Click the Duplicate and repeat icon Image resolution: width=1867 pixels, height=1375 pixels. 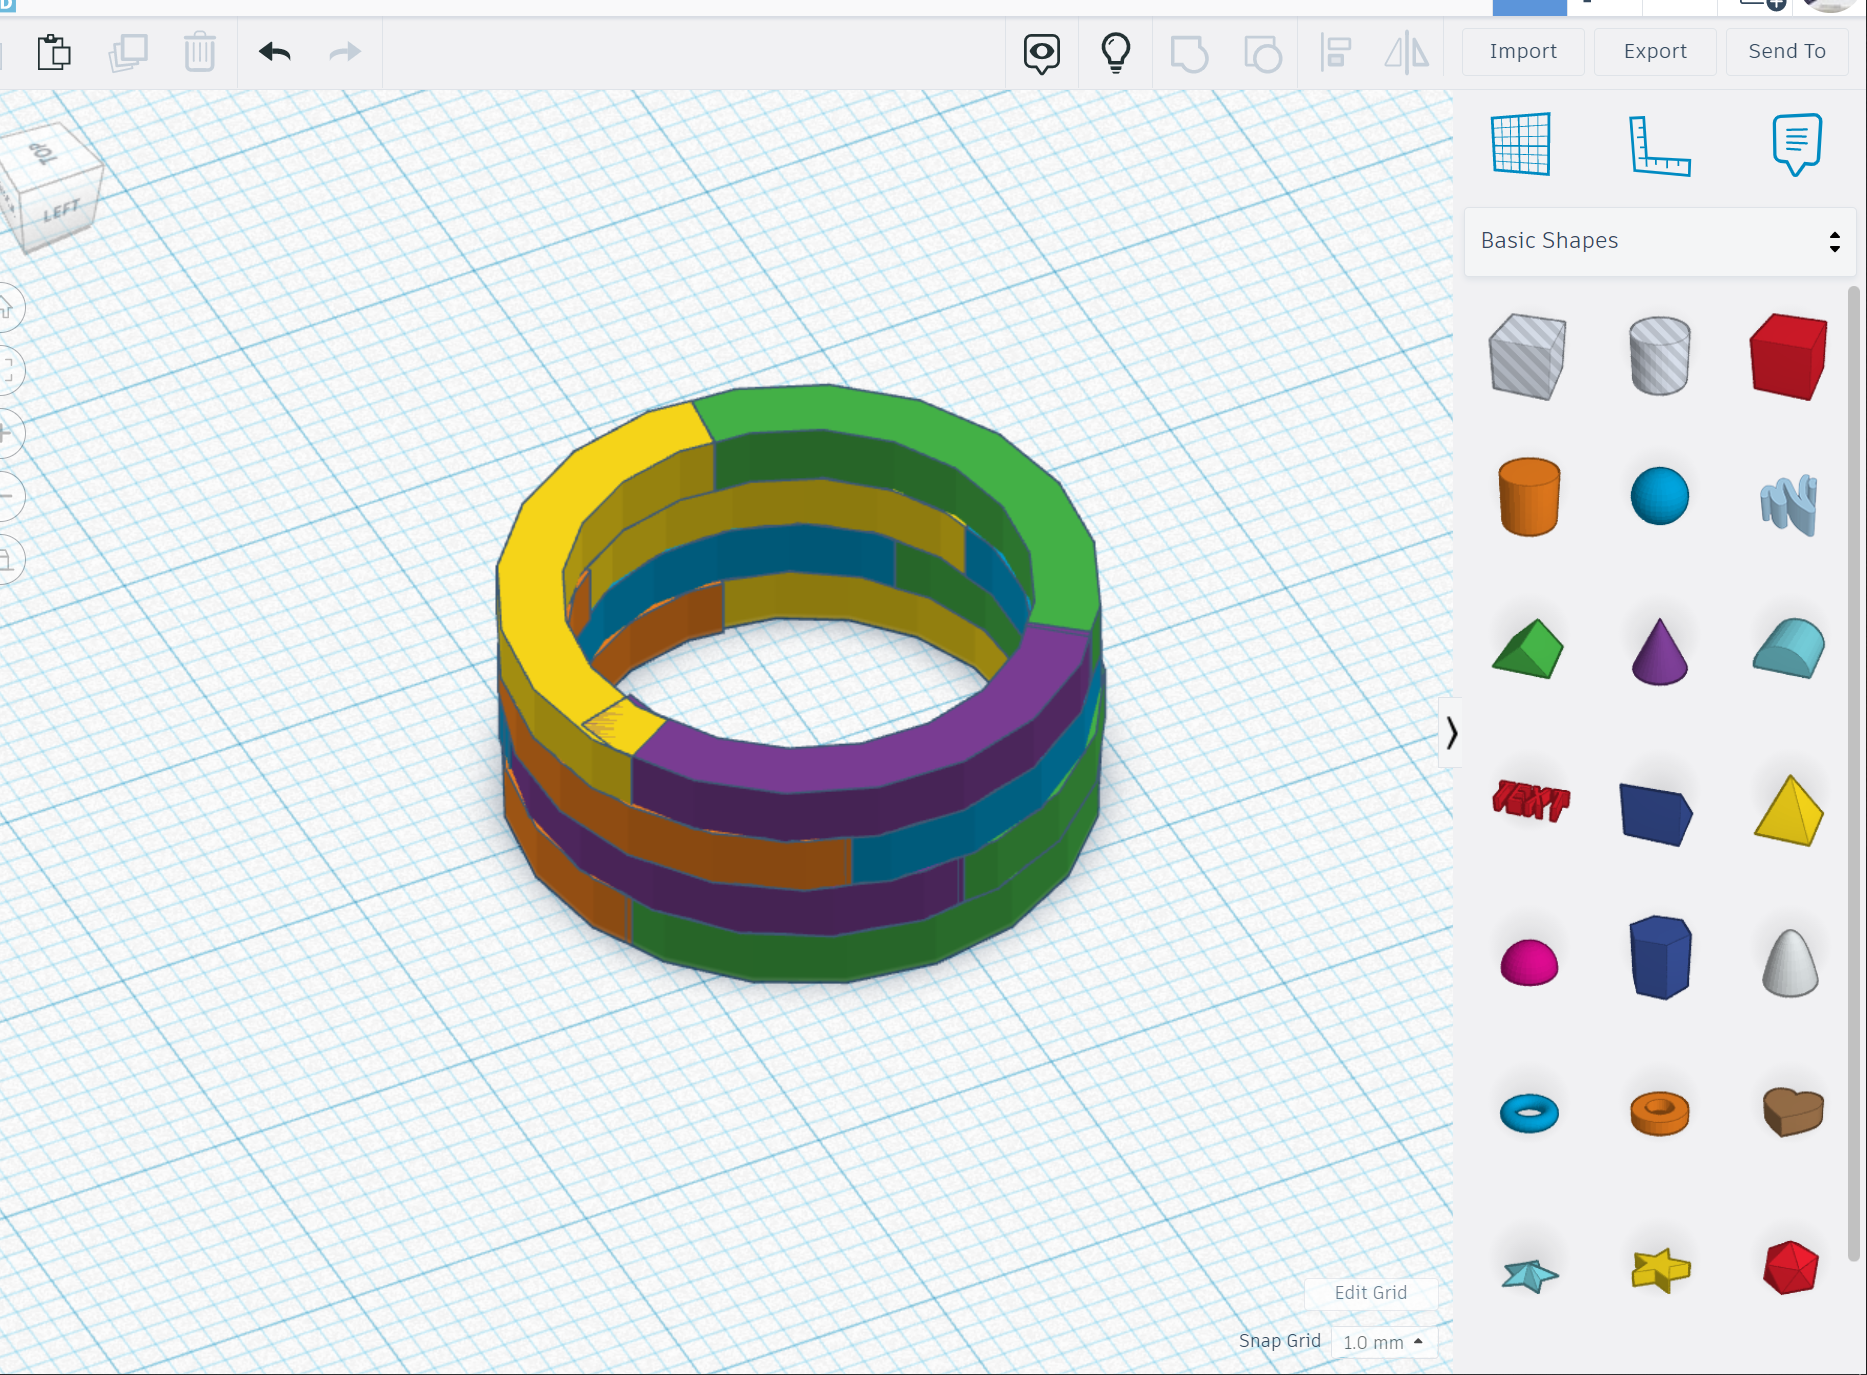point(128,52)
